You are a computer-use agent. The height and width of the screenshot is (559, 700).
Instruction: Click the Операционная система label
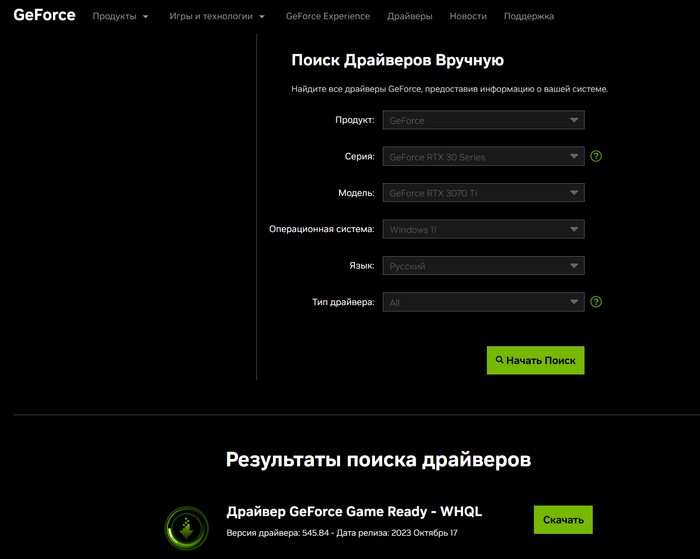point(321,229)
